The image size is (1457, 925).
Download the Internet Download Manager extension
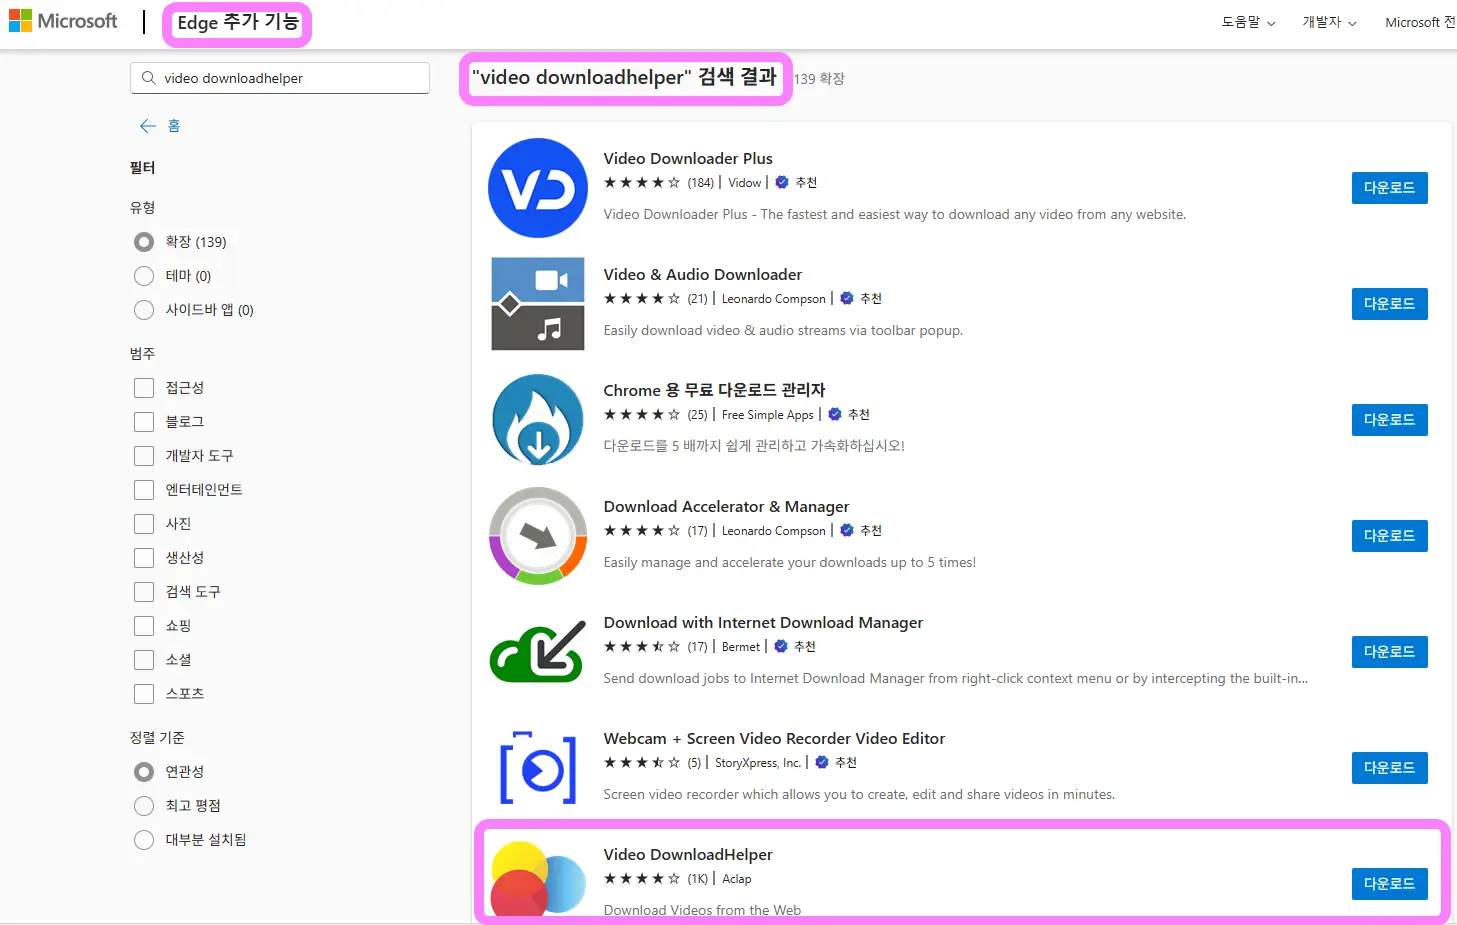coord(1389,652)
